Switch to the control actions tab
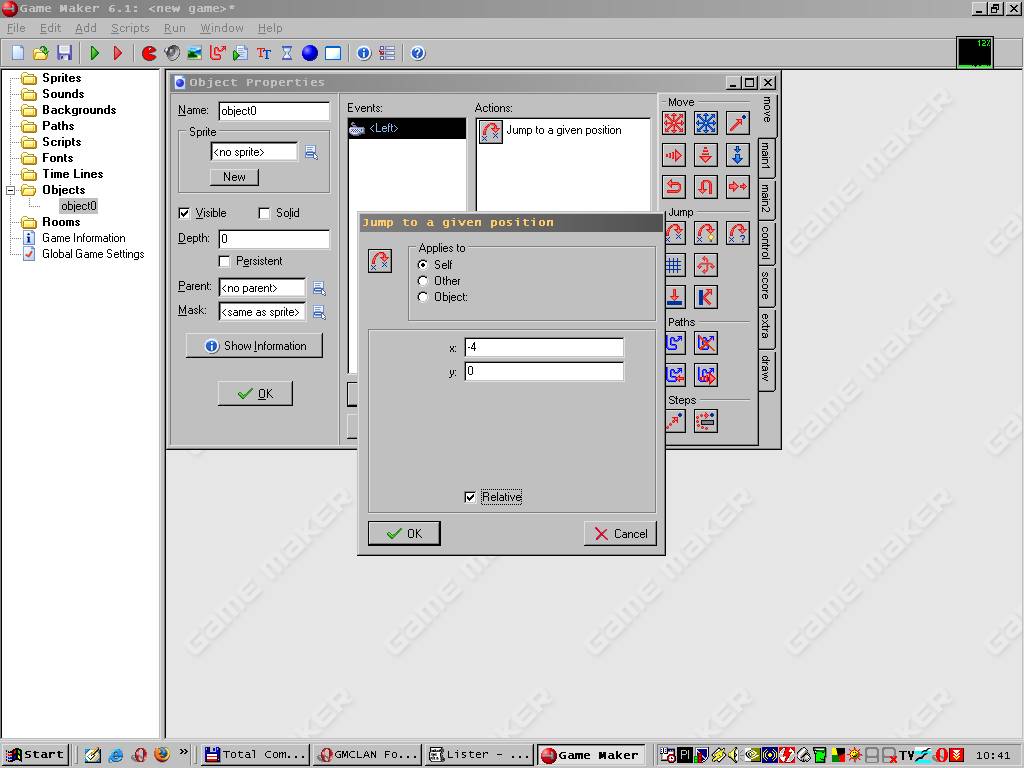 [x=766, y=243]
